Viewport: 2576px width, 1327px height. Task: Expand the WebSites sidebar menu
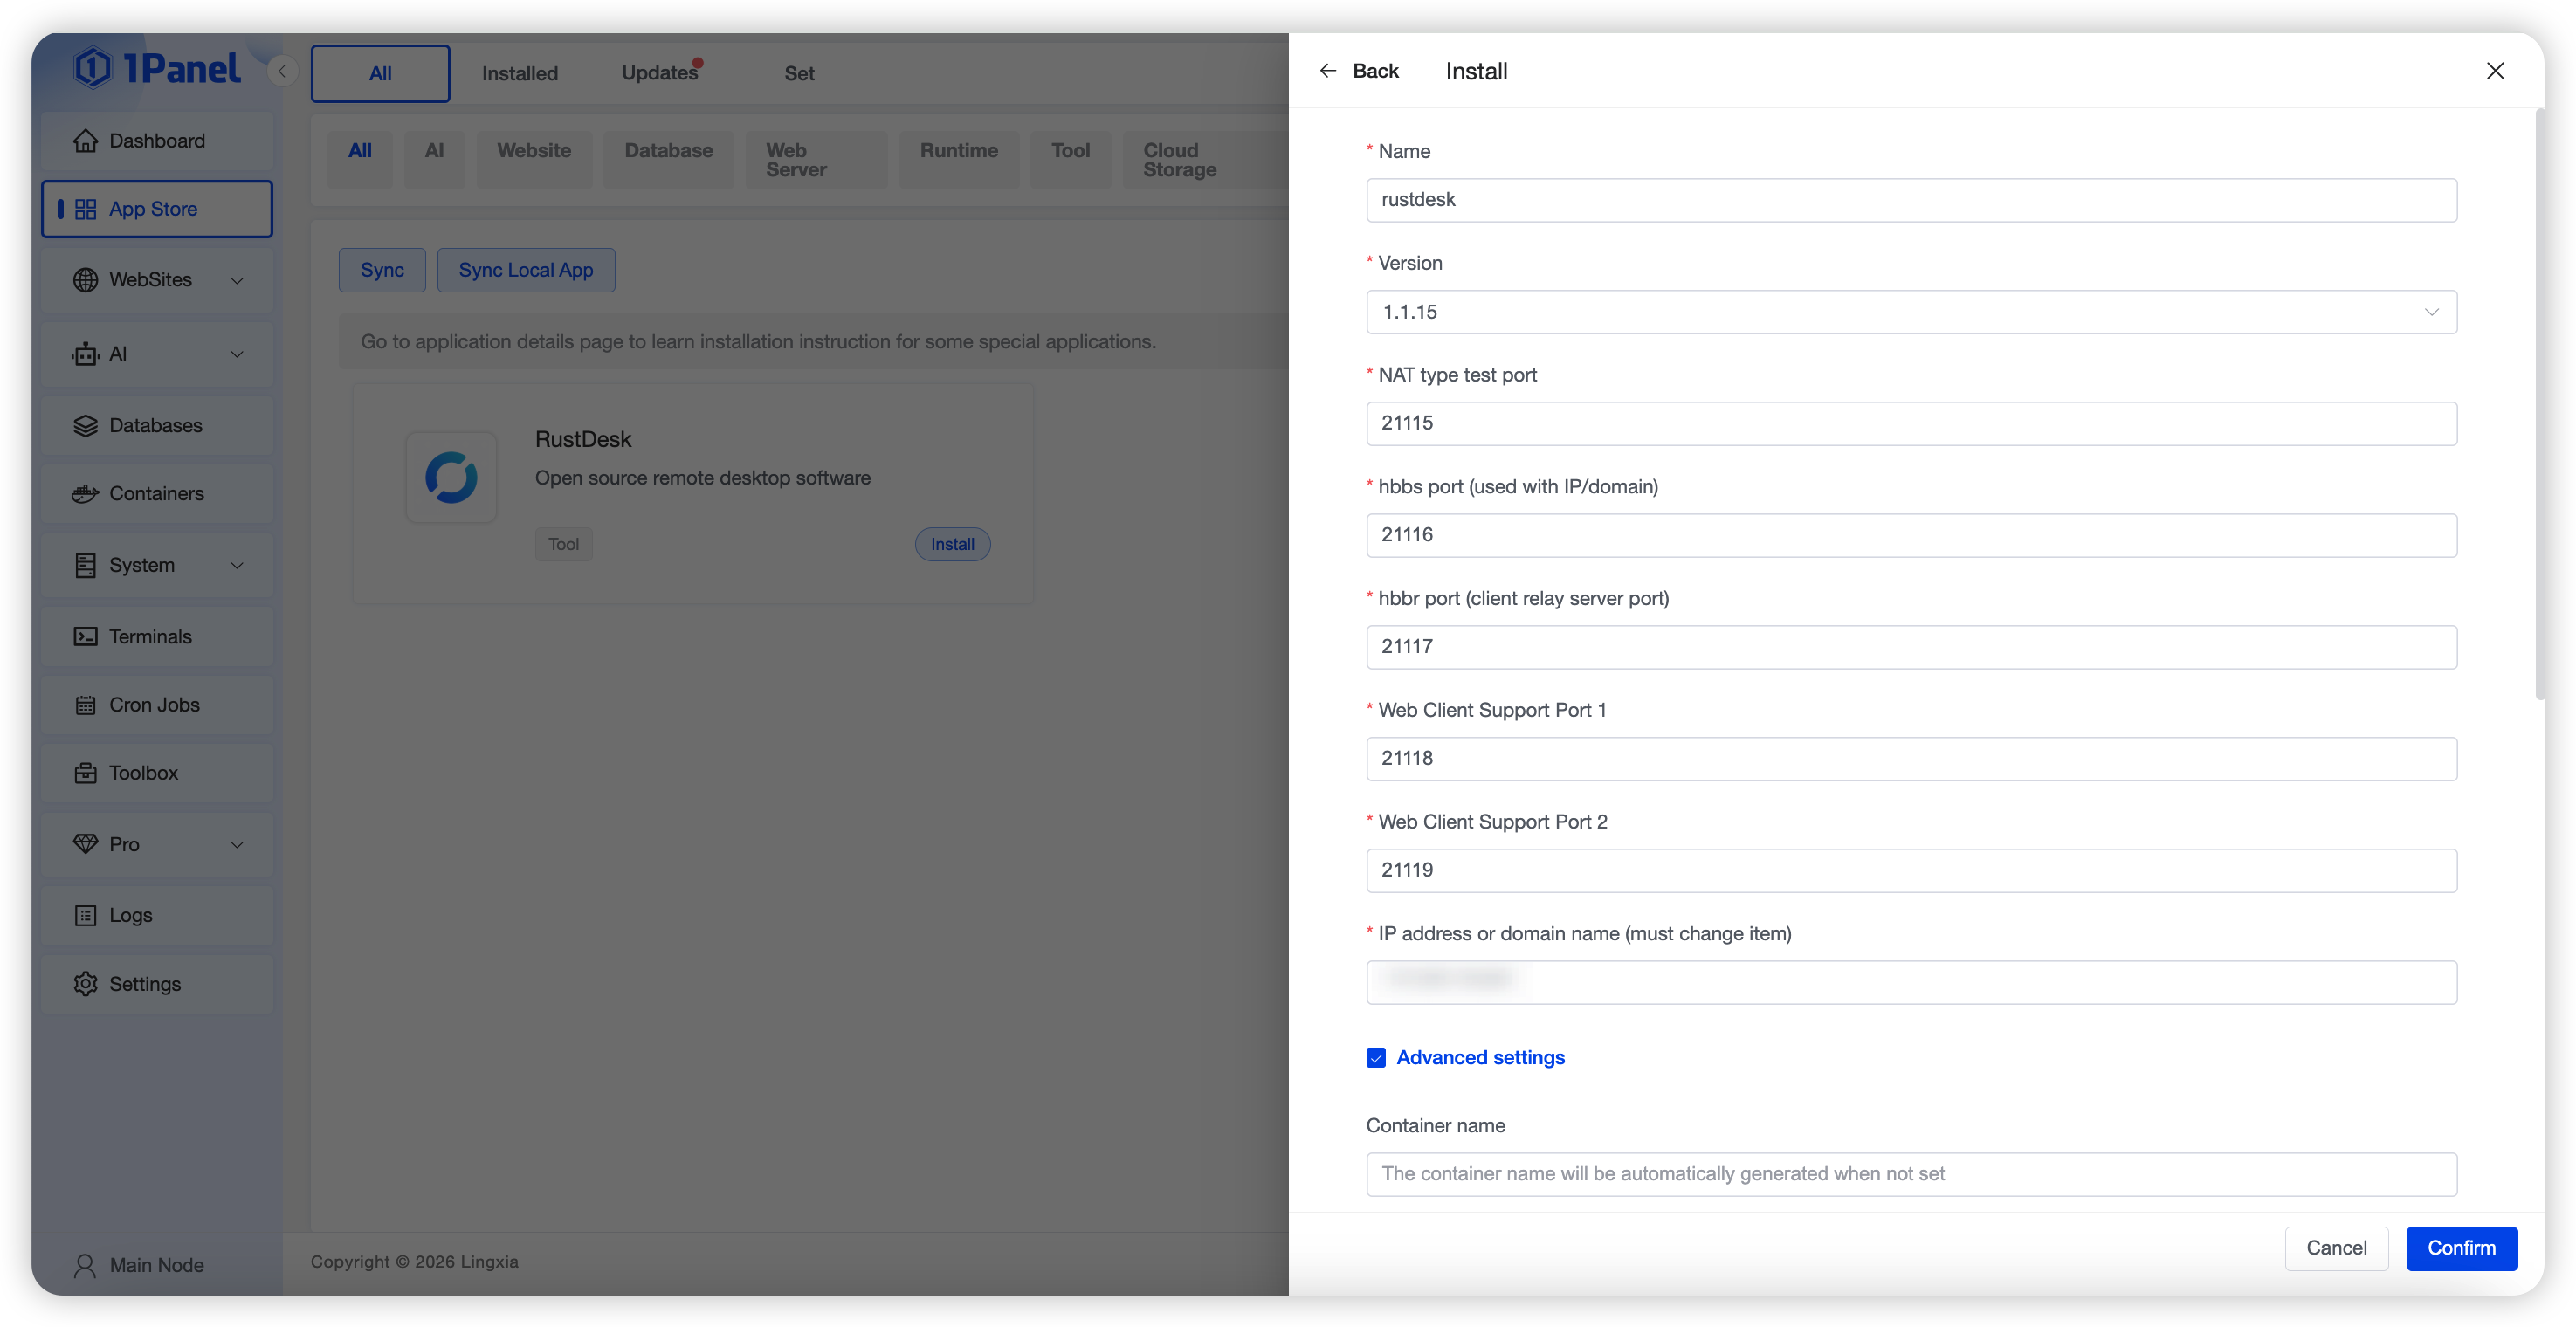(x=237, y=280)
